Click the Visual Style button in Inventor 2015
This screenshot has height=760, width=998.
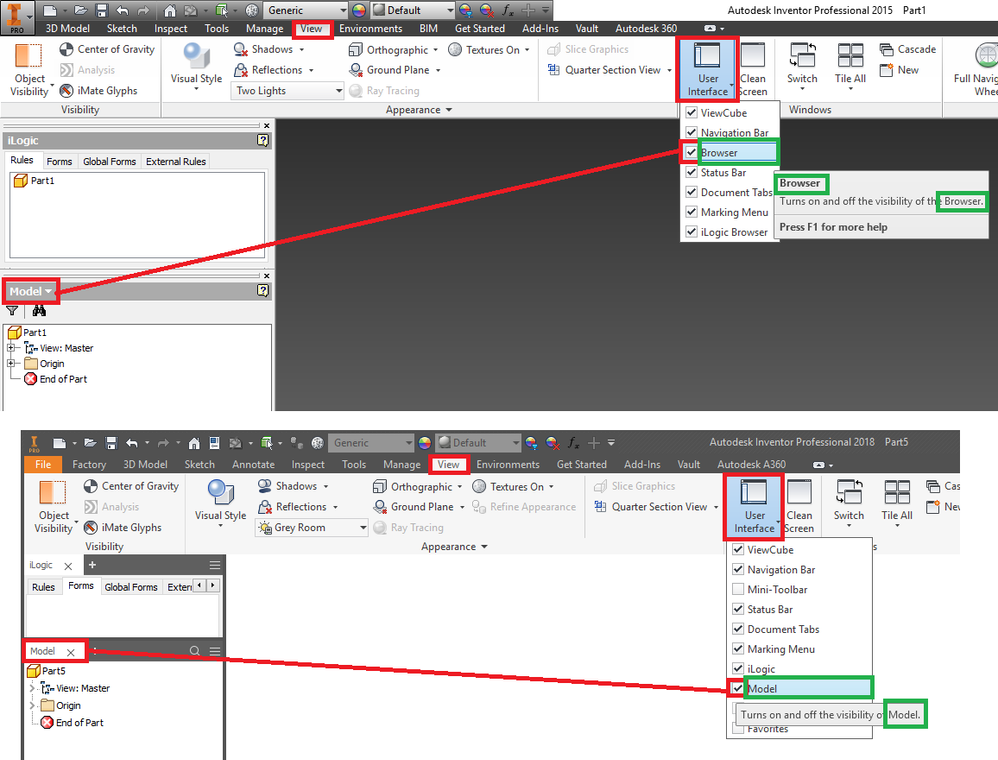[196, 67]
